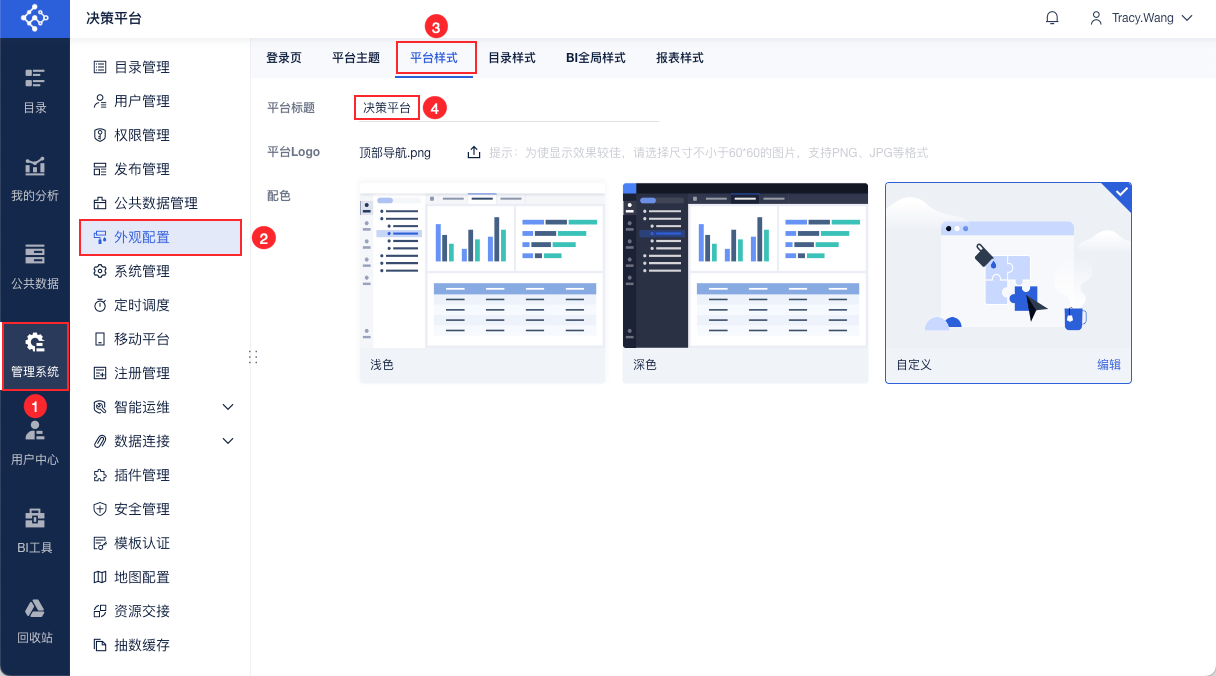Click the 顶部导航.png file name
This screenshot has width=1216, height=676.
click(395, 153)
